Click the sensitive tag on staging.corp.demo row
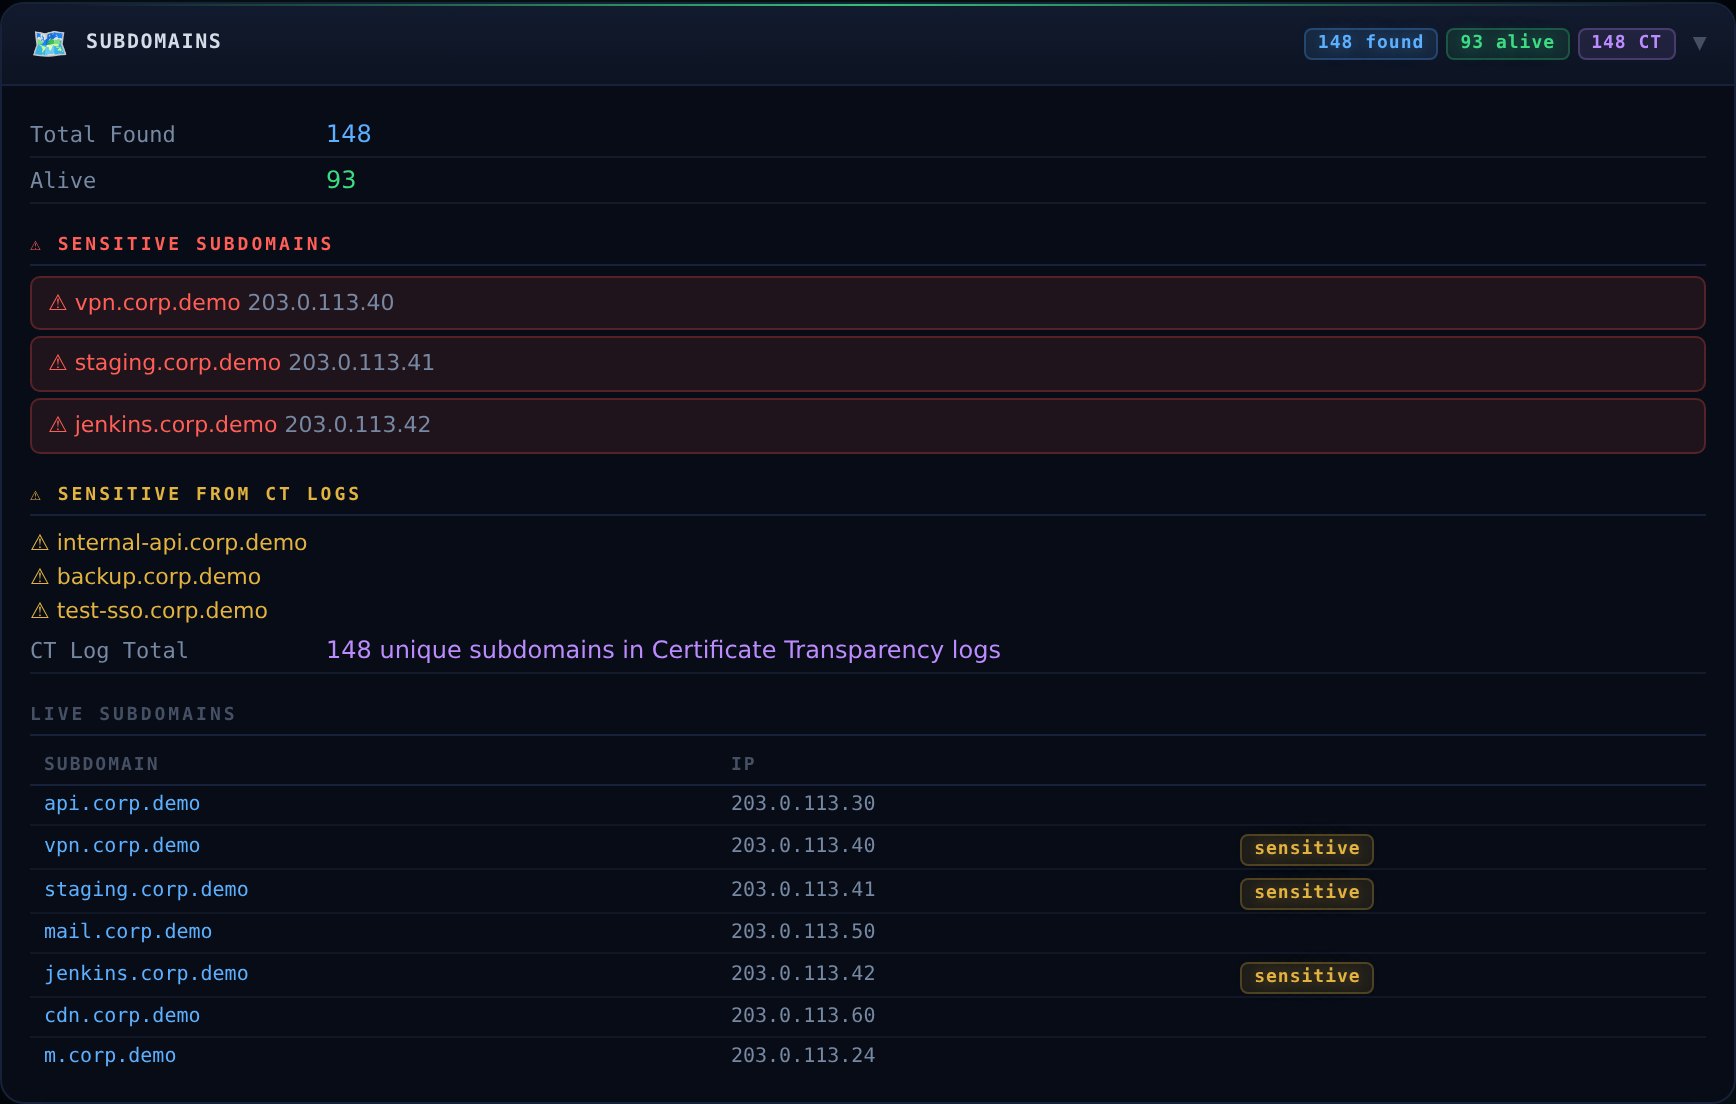1736x1104 pixels. 1307,893
